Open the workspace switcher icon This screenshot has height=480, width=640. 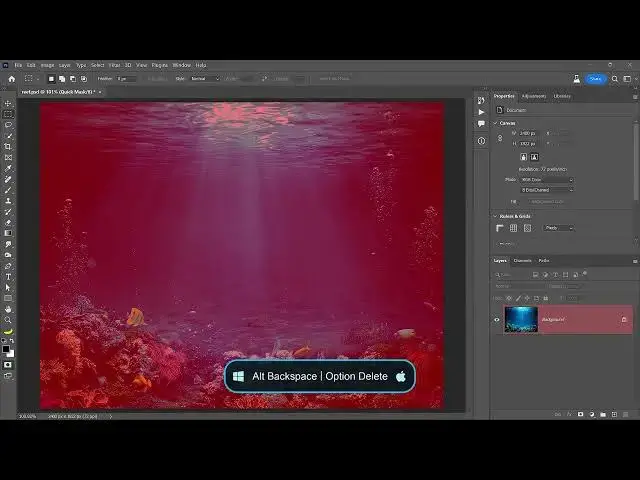click(x=627, y=79)
